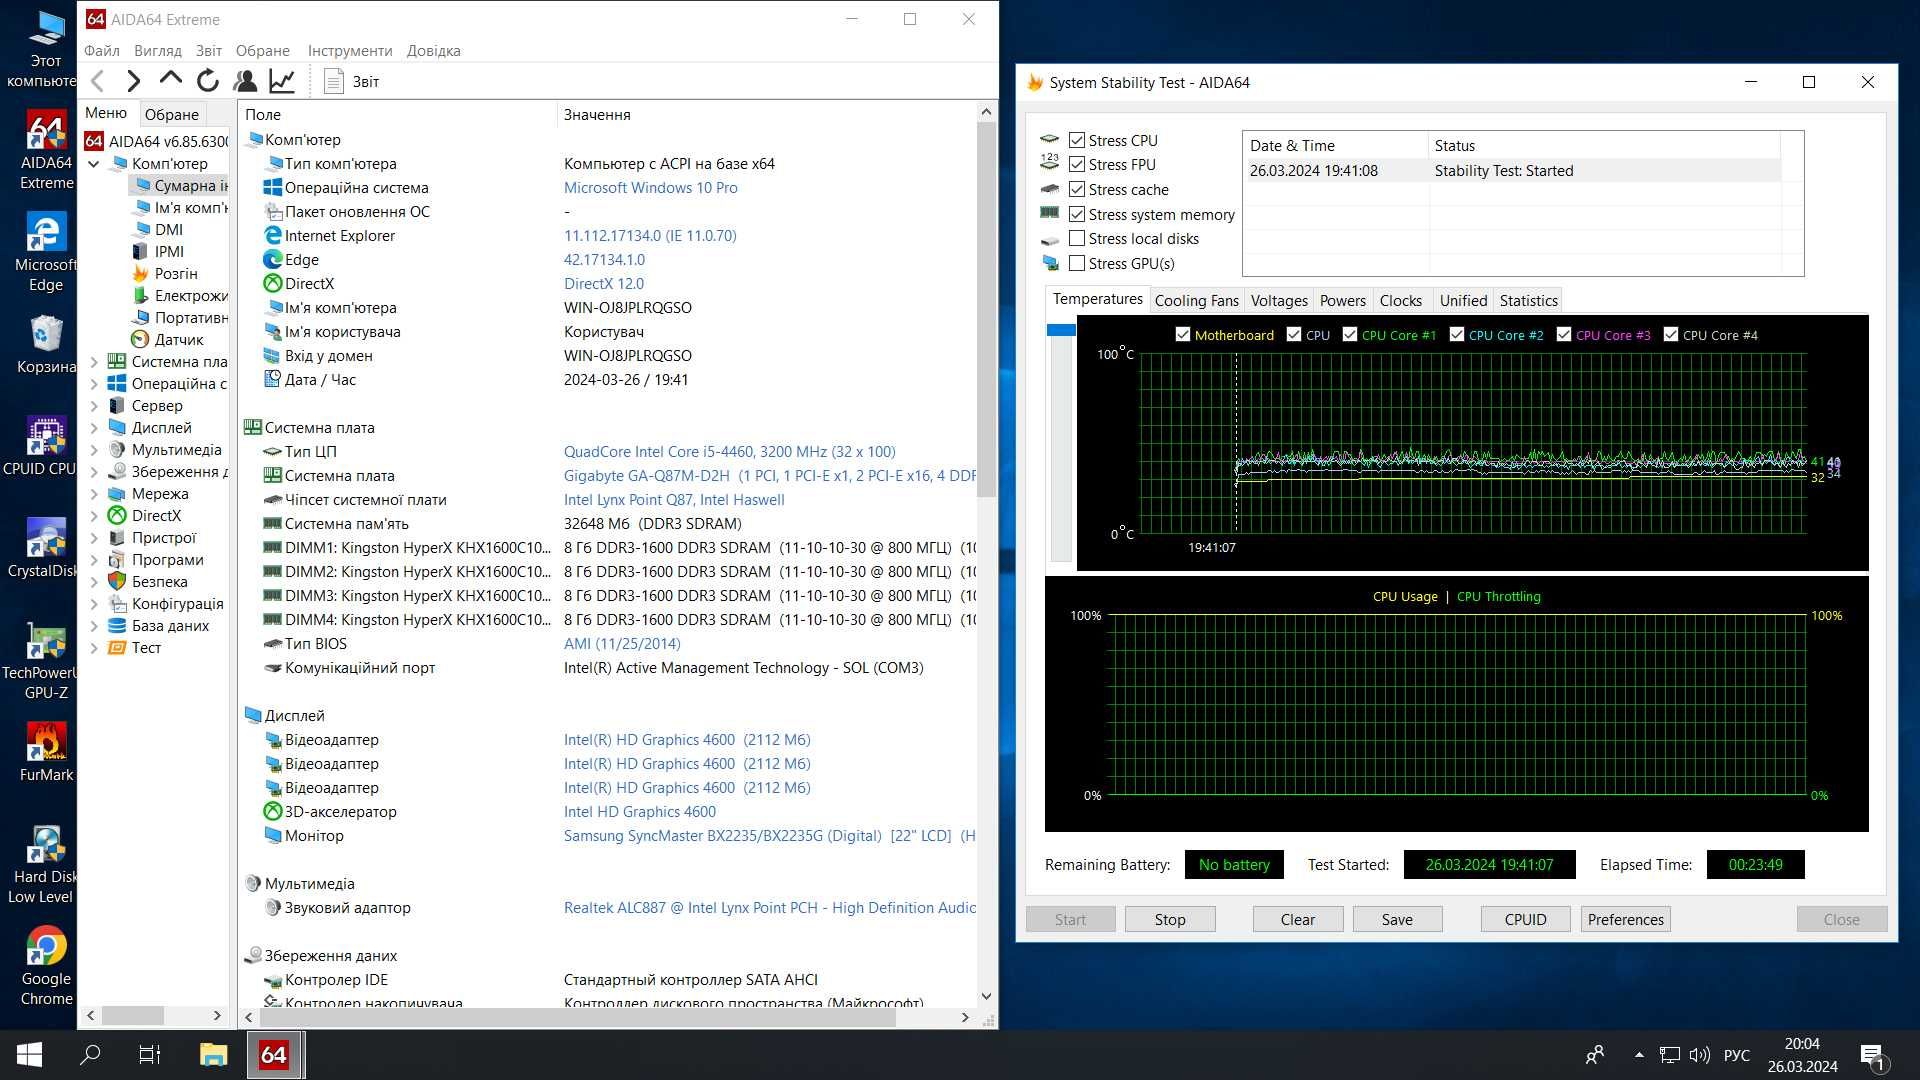Screen dimensions: 1920x1080
Task: Open File Explorer from taskbar
Action: (213, 1054)
